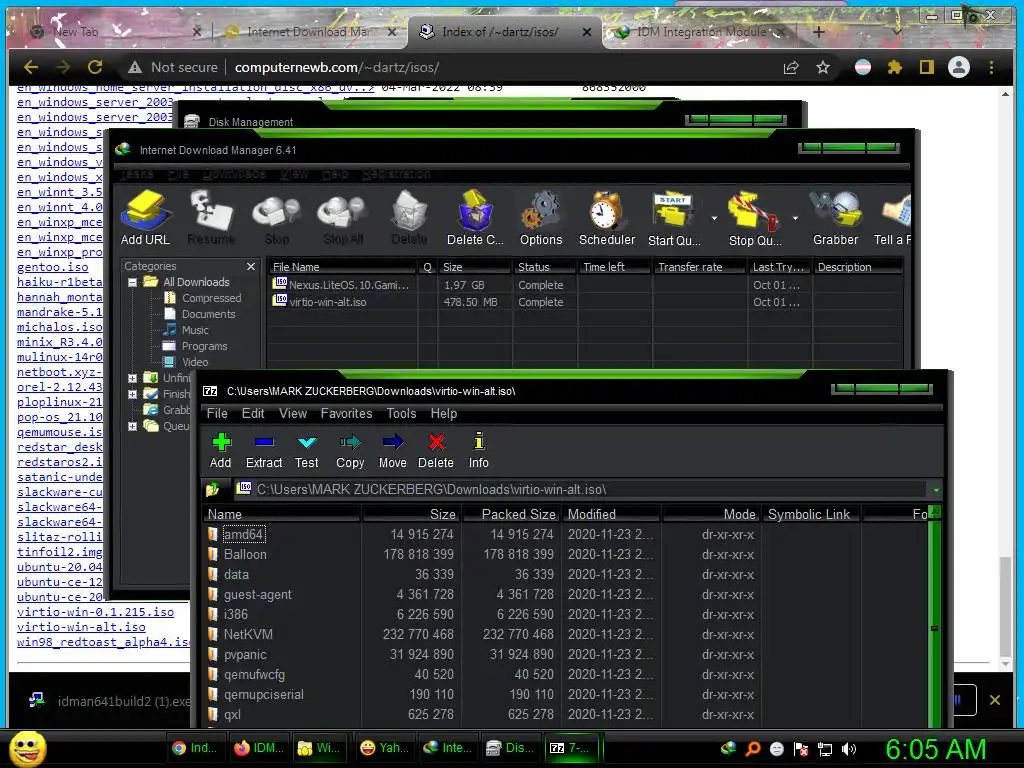1024x768 pixels.
Task: Select the Nexus.LiteOS download row in IDM
Action: [x=584, y=285]
